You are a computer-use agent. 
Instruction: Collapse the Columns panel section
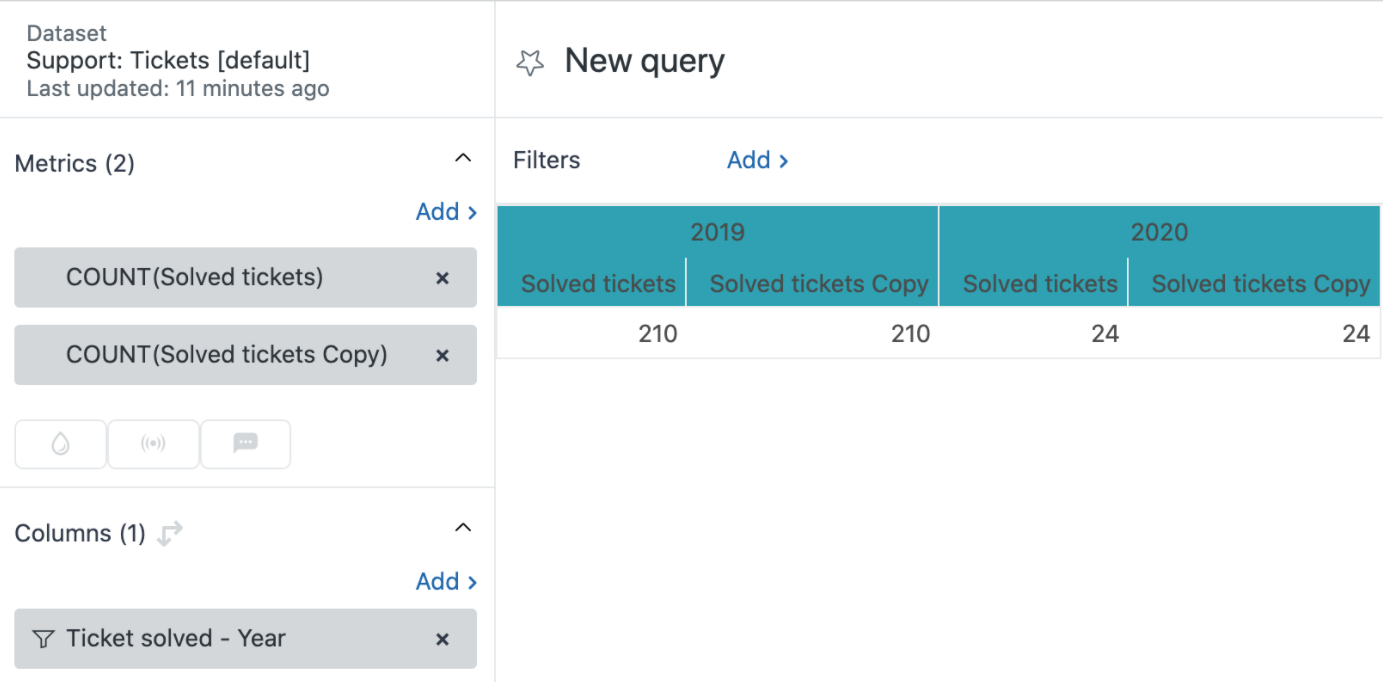(462, 527)
